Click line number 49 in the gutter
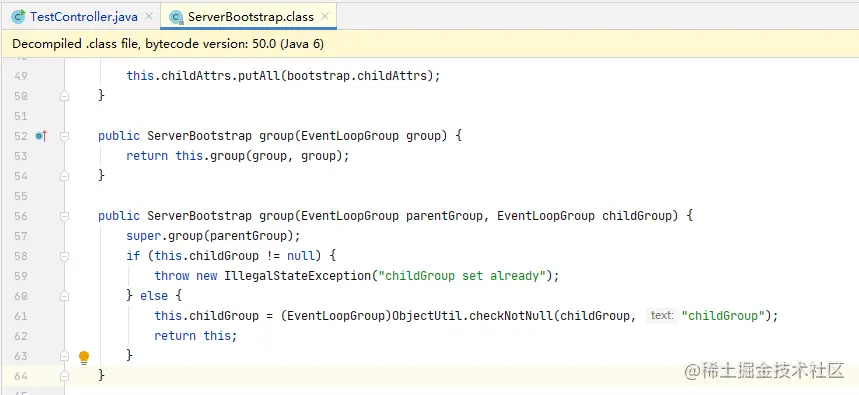The image size is (859, 395). 21,76
